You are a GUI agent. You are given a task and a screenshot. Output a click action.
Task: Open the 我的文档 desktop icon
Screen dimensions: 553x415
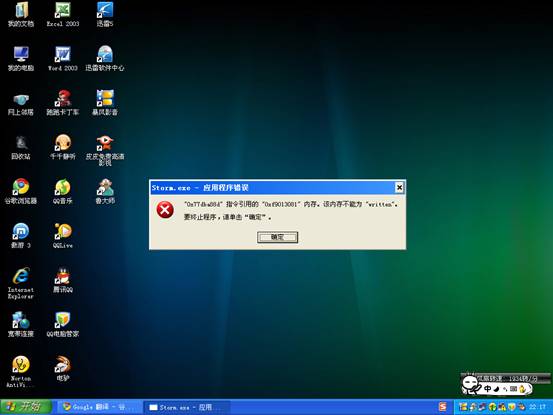click(x=21, y=15)
